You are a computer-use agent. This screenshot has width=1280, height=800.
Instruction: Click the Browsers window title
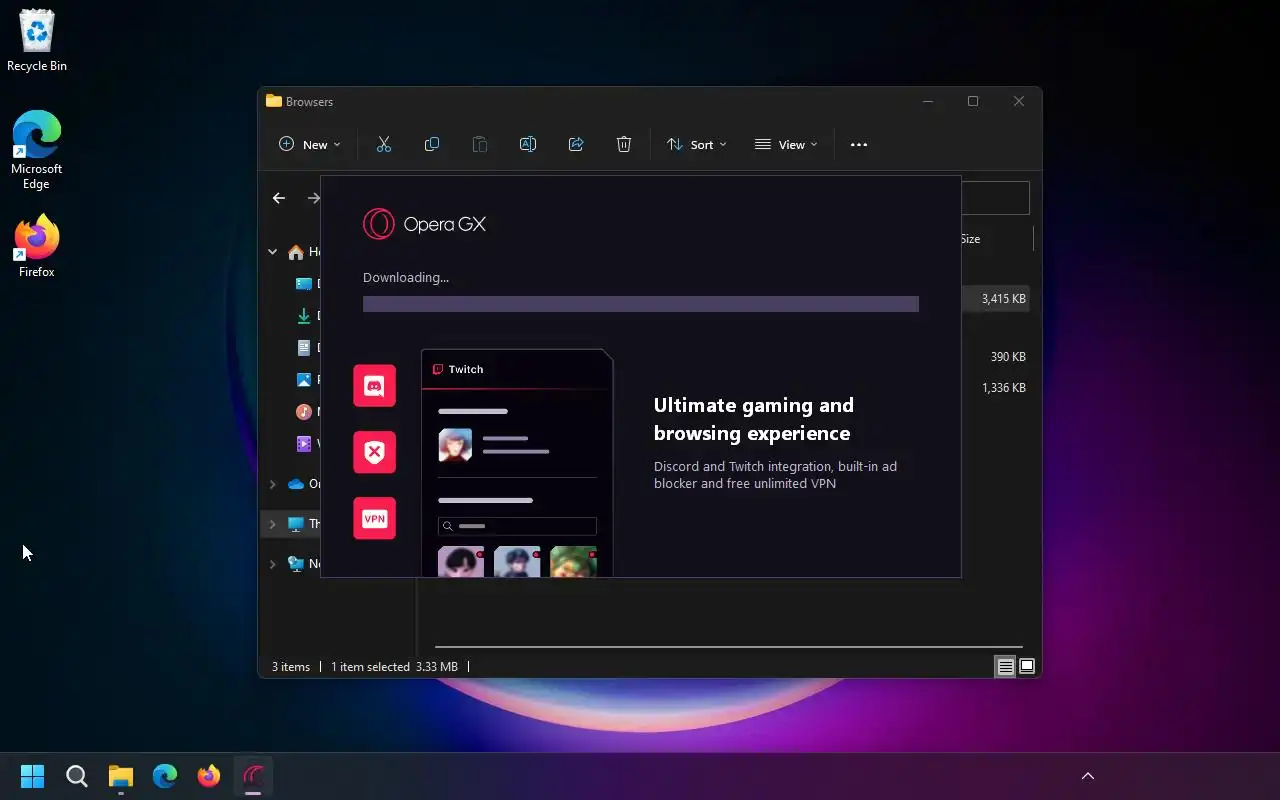(x=309, y=102)
